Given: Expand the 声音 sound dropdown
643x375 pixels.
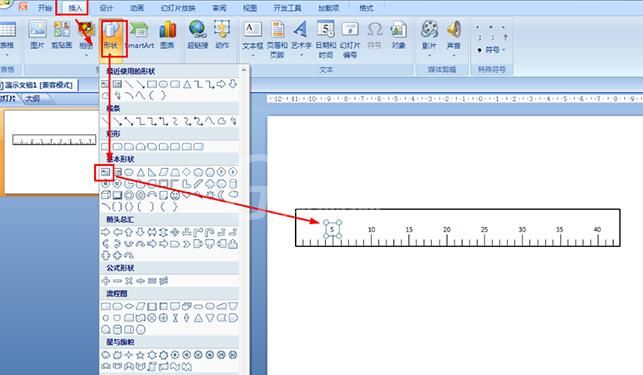Looking at the screenshot, I should 454,55.
